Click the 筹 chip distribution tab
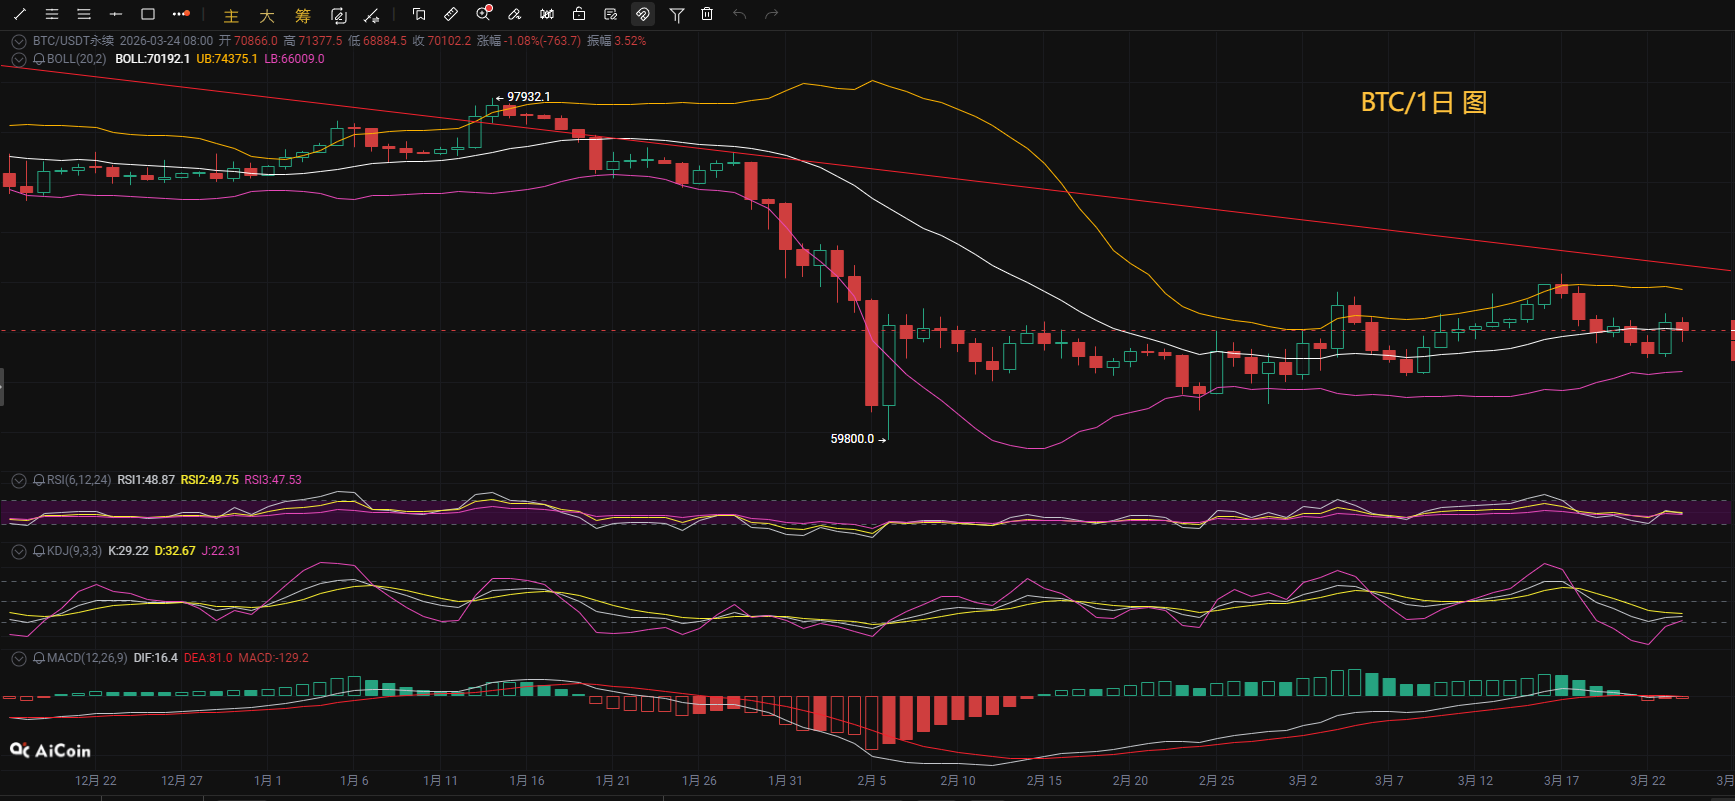Viewport: 1735px width, 801px height. [x=303, y=15]
